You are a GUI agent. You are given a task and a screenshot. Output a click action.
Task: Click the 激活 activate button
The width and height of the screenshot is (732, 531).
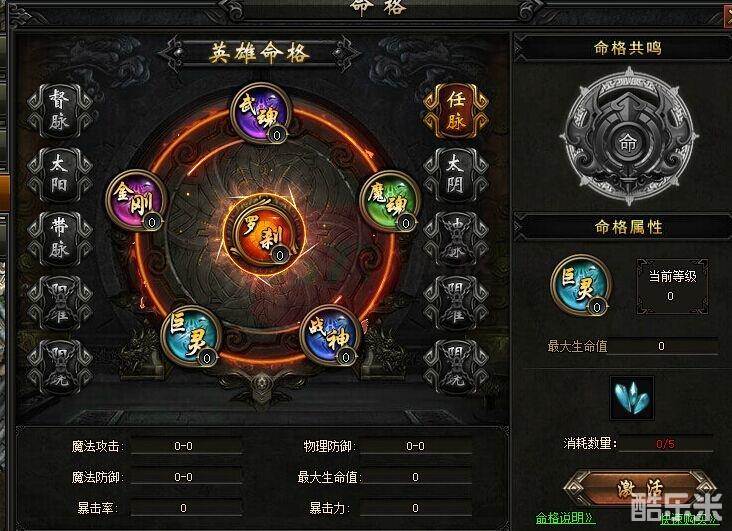coord(640,489)
